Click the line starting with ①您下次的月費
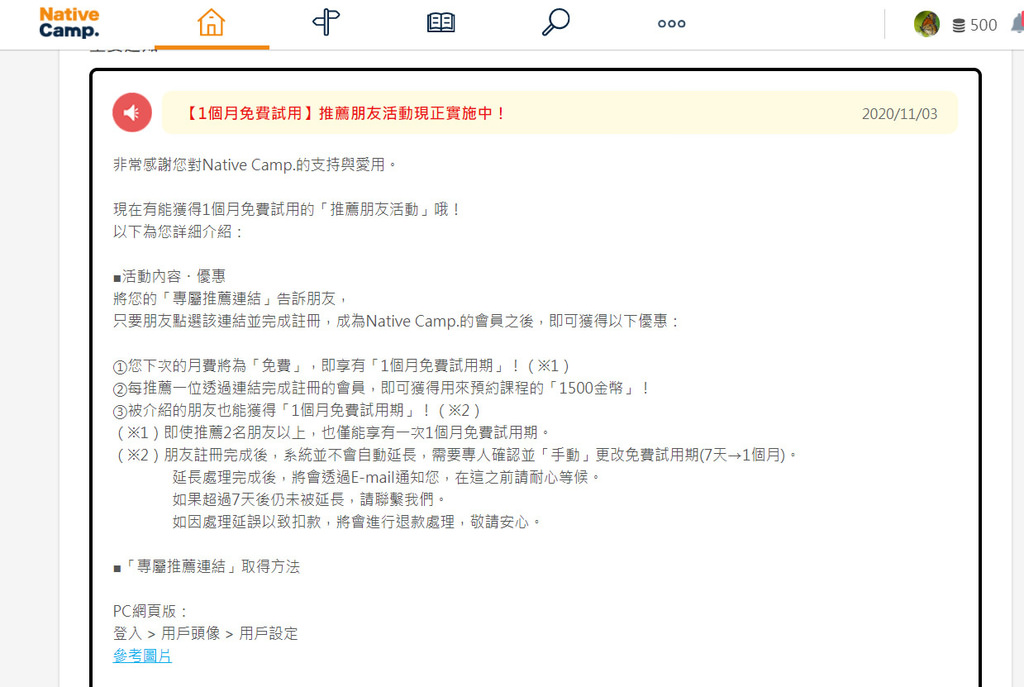Screen dimensions: 1024x687 coord(342,366)
